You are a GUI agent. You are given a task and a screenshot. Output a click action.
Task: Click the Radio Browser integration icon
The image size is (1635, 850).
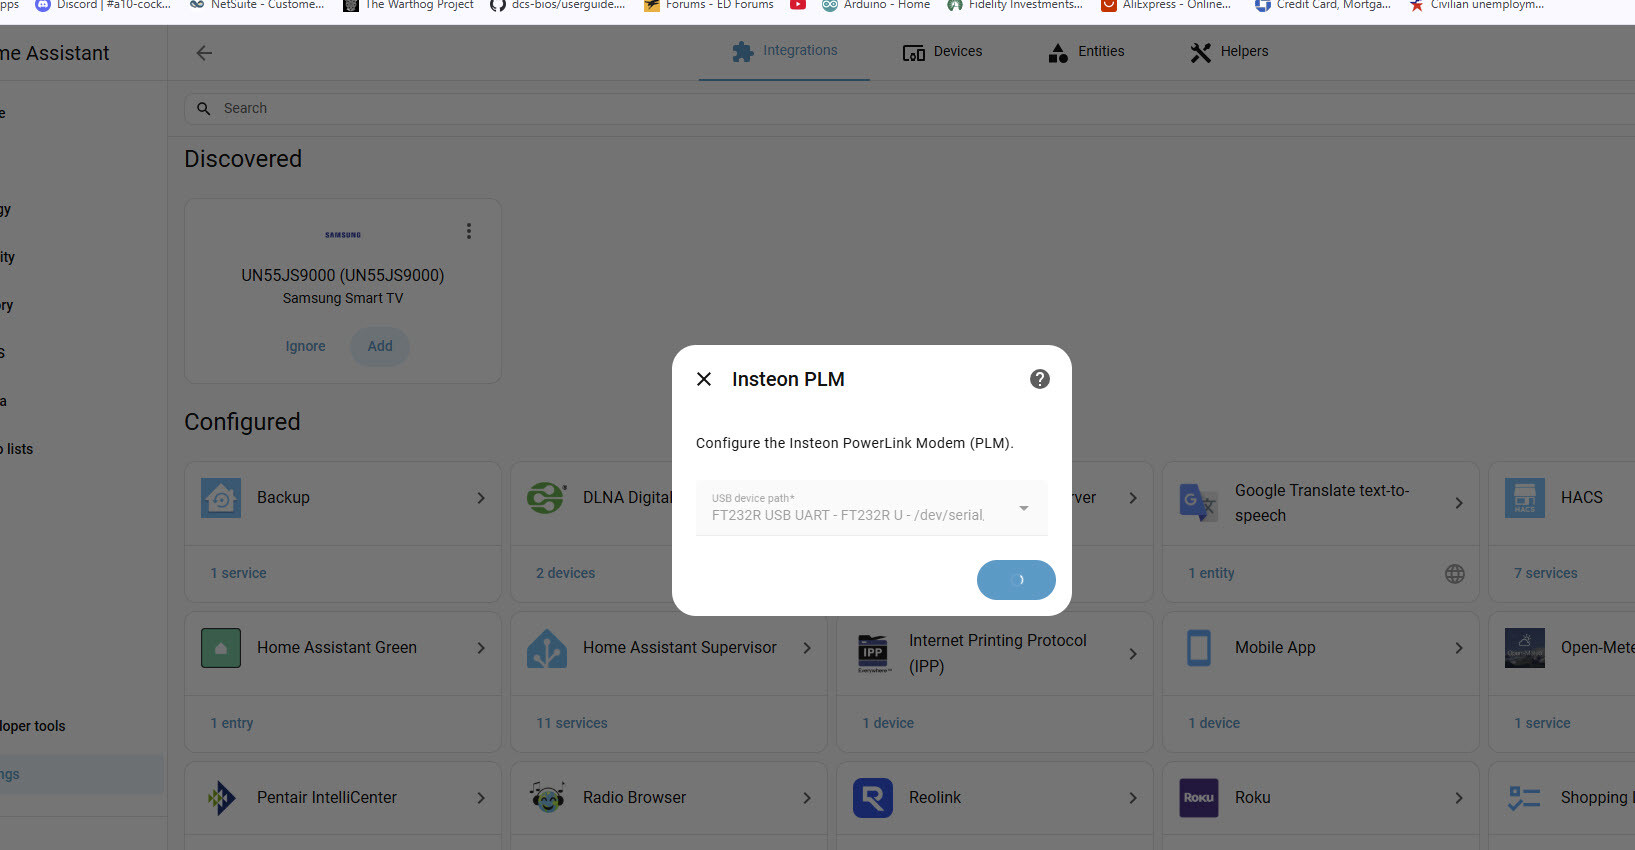(547, 798)
